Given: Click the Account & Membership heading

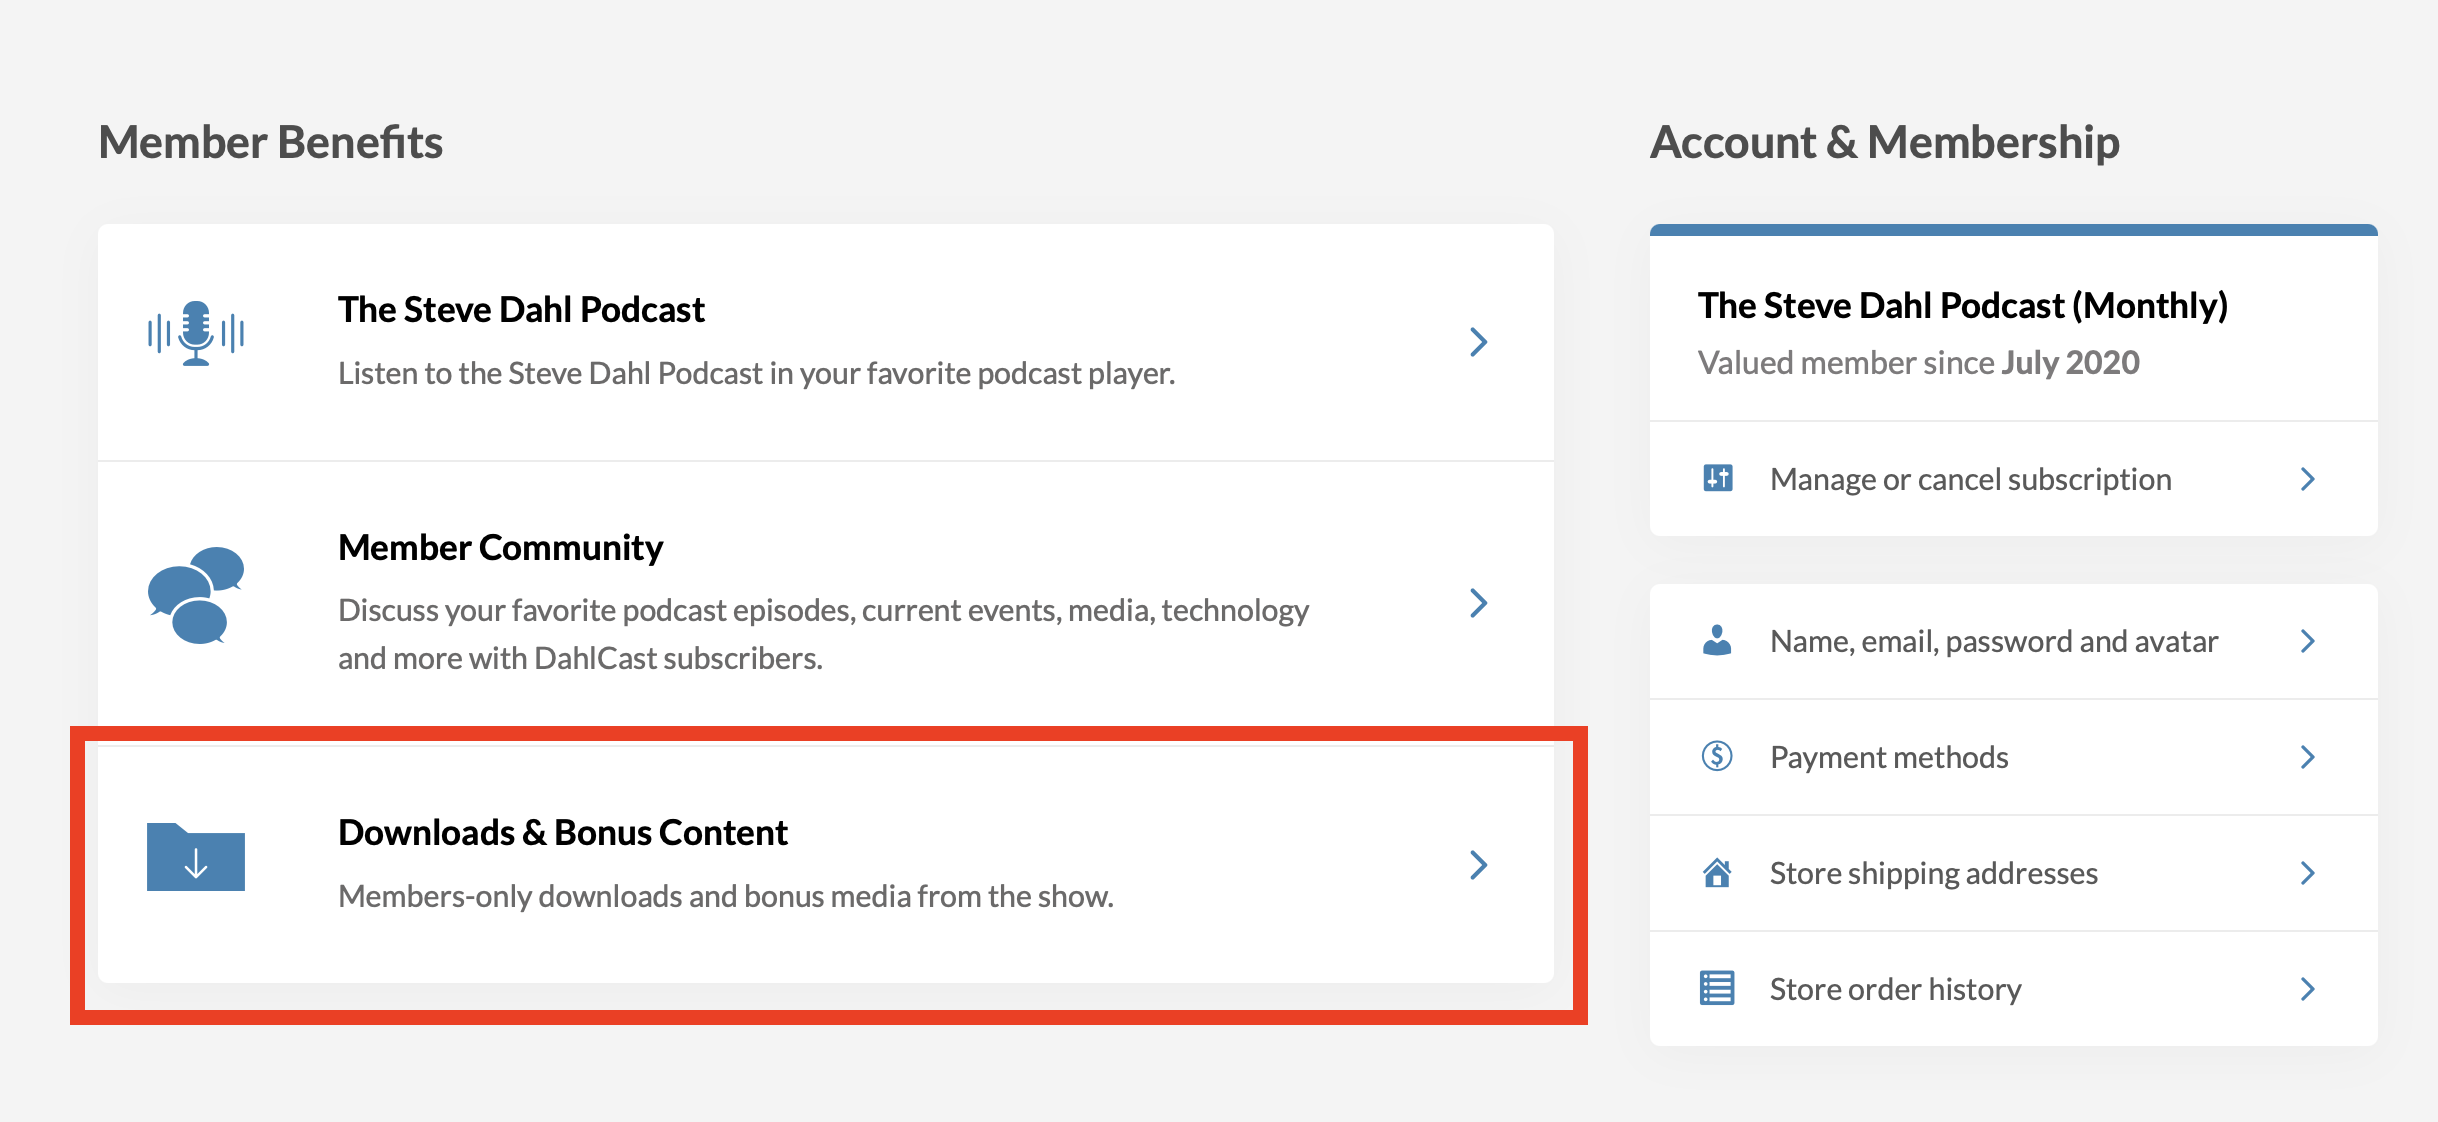Looking at the screenshot, I should [x=1884, y=142].
